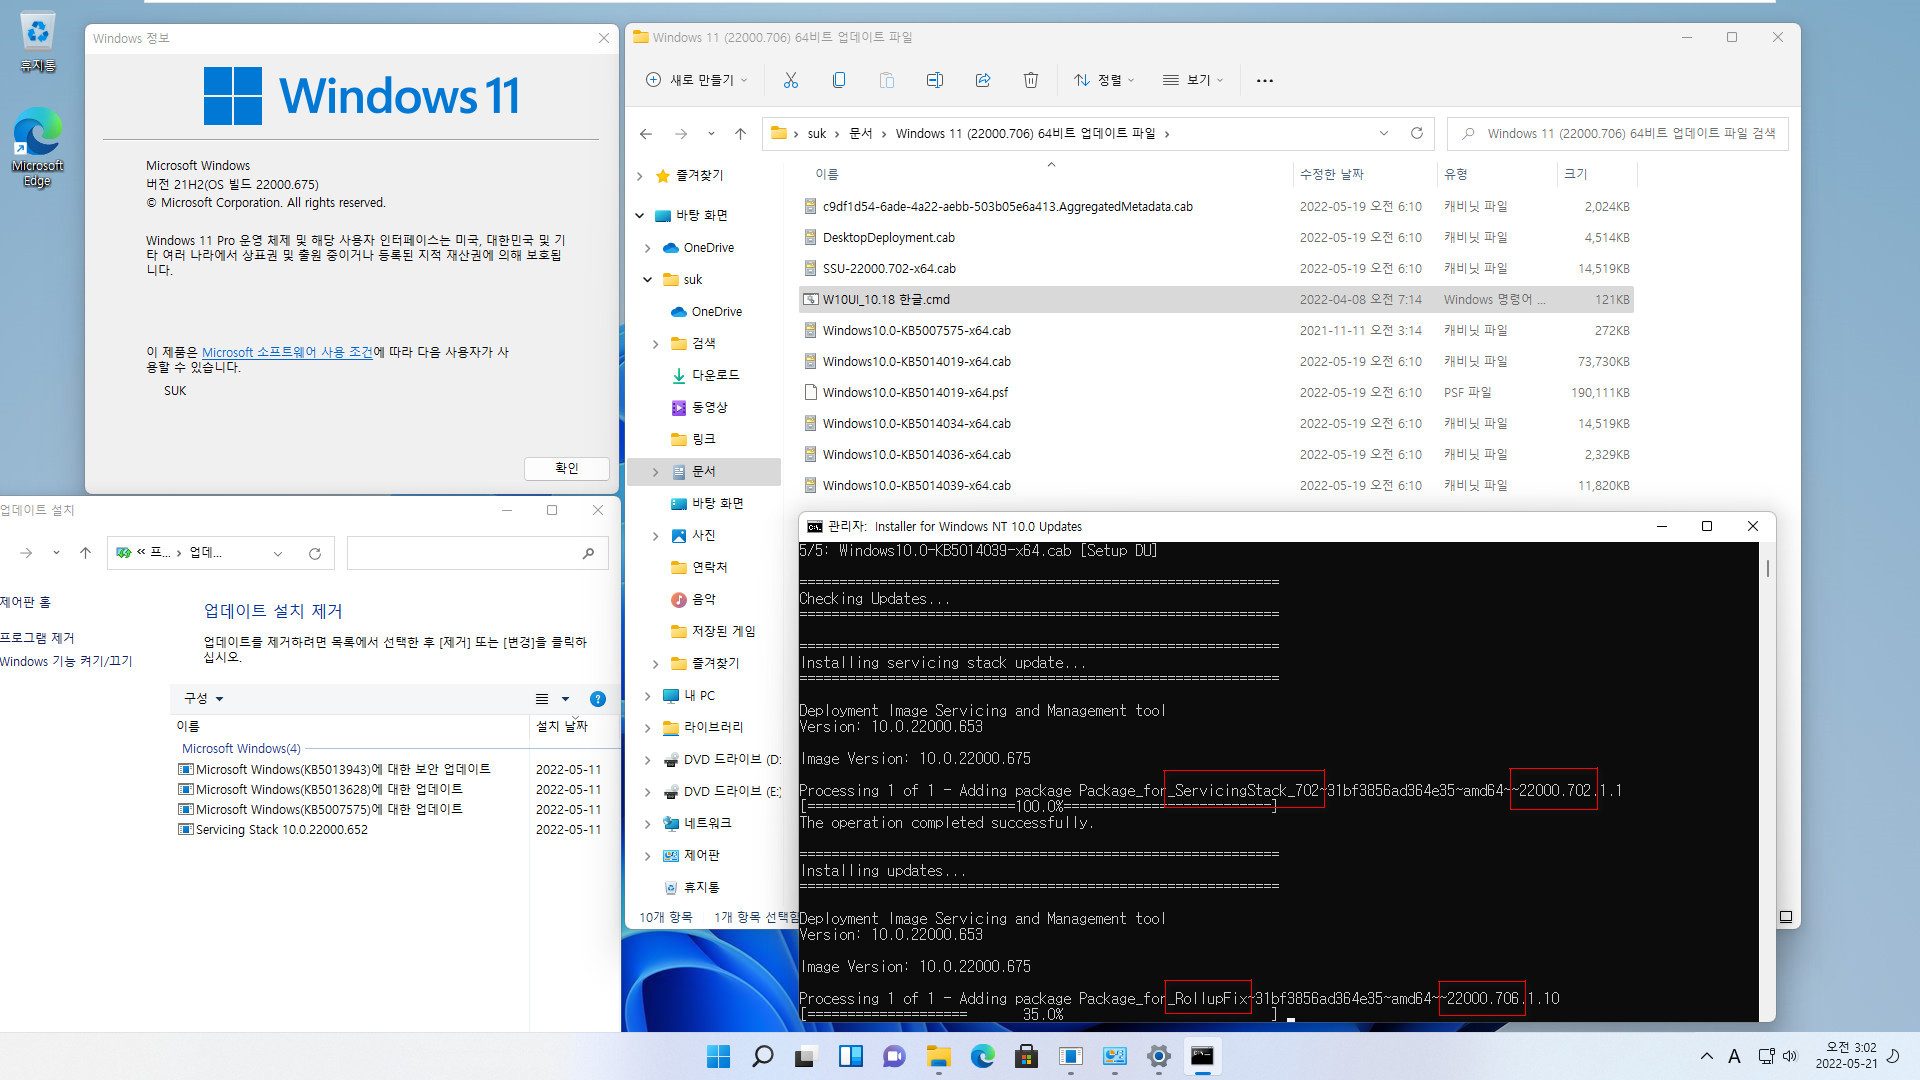The image size is (1920, 1080).
Task: Open Microsoft 소프트웨어 사용 조건 link
Action: click(x=287, y=352)
